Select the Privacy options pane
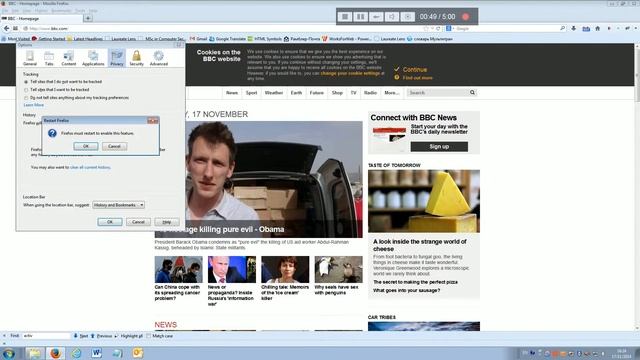Image resolution: width=640 pixels, height=360 pixels. (x=117, y=58)
